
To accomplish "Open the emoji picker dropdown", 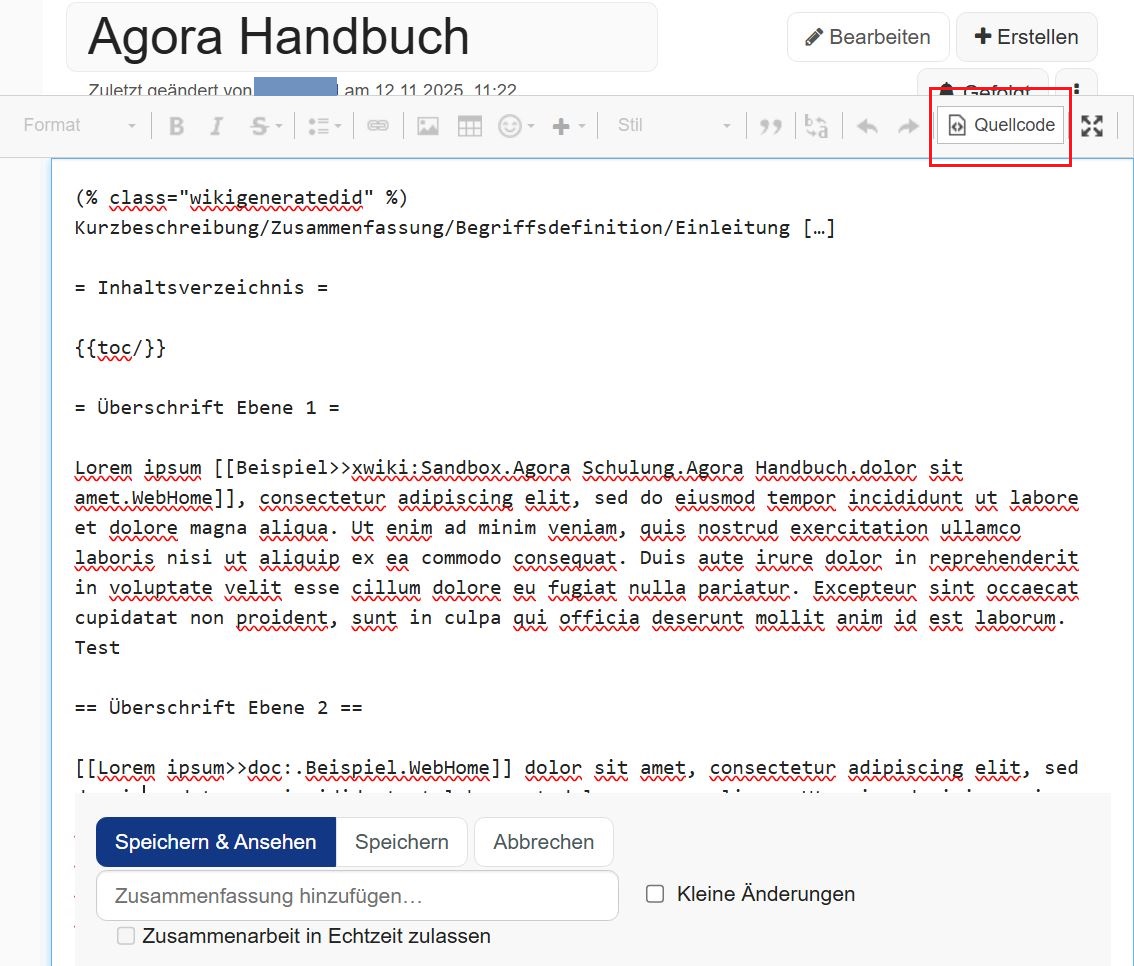I will [x=516, y=126].
